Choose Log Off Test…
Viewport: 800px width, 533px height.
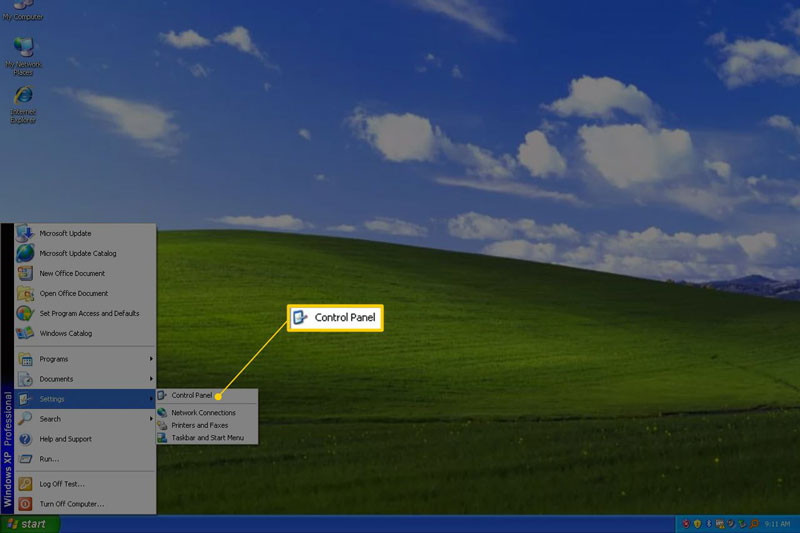click(x=85, y=484)
